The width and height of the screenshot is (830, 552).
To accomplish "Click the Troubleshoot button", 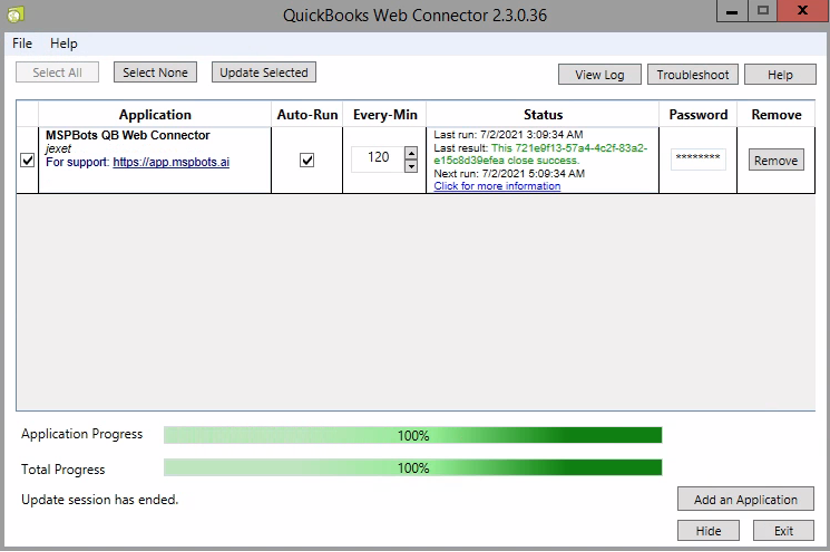I will click(x=692, y=75).
